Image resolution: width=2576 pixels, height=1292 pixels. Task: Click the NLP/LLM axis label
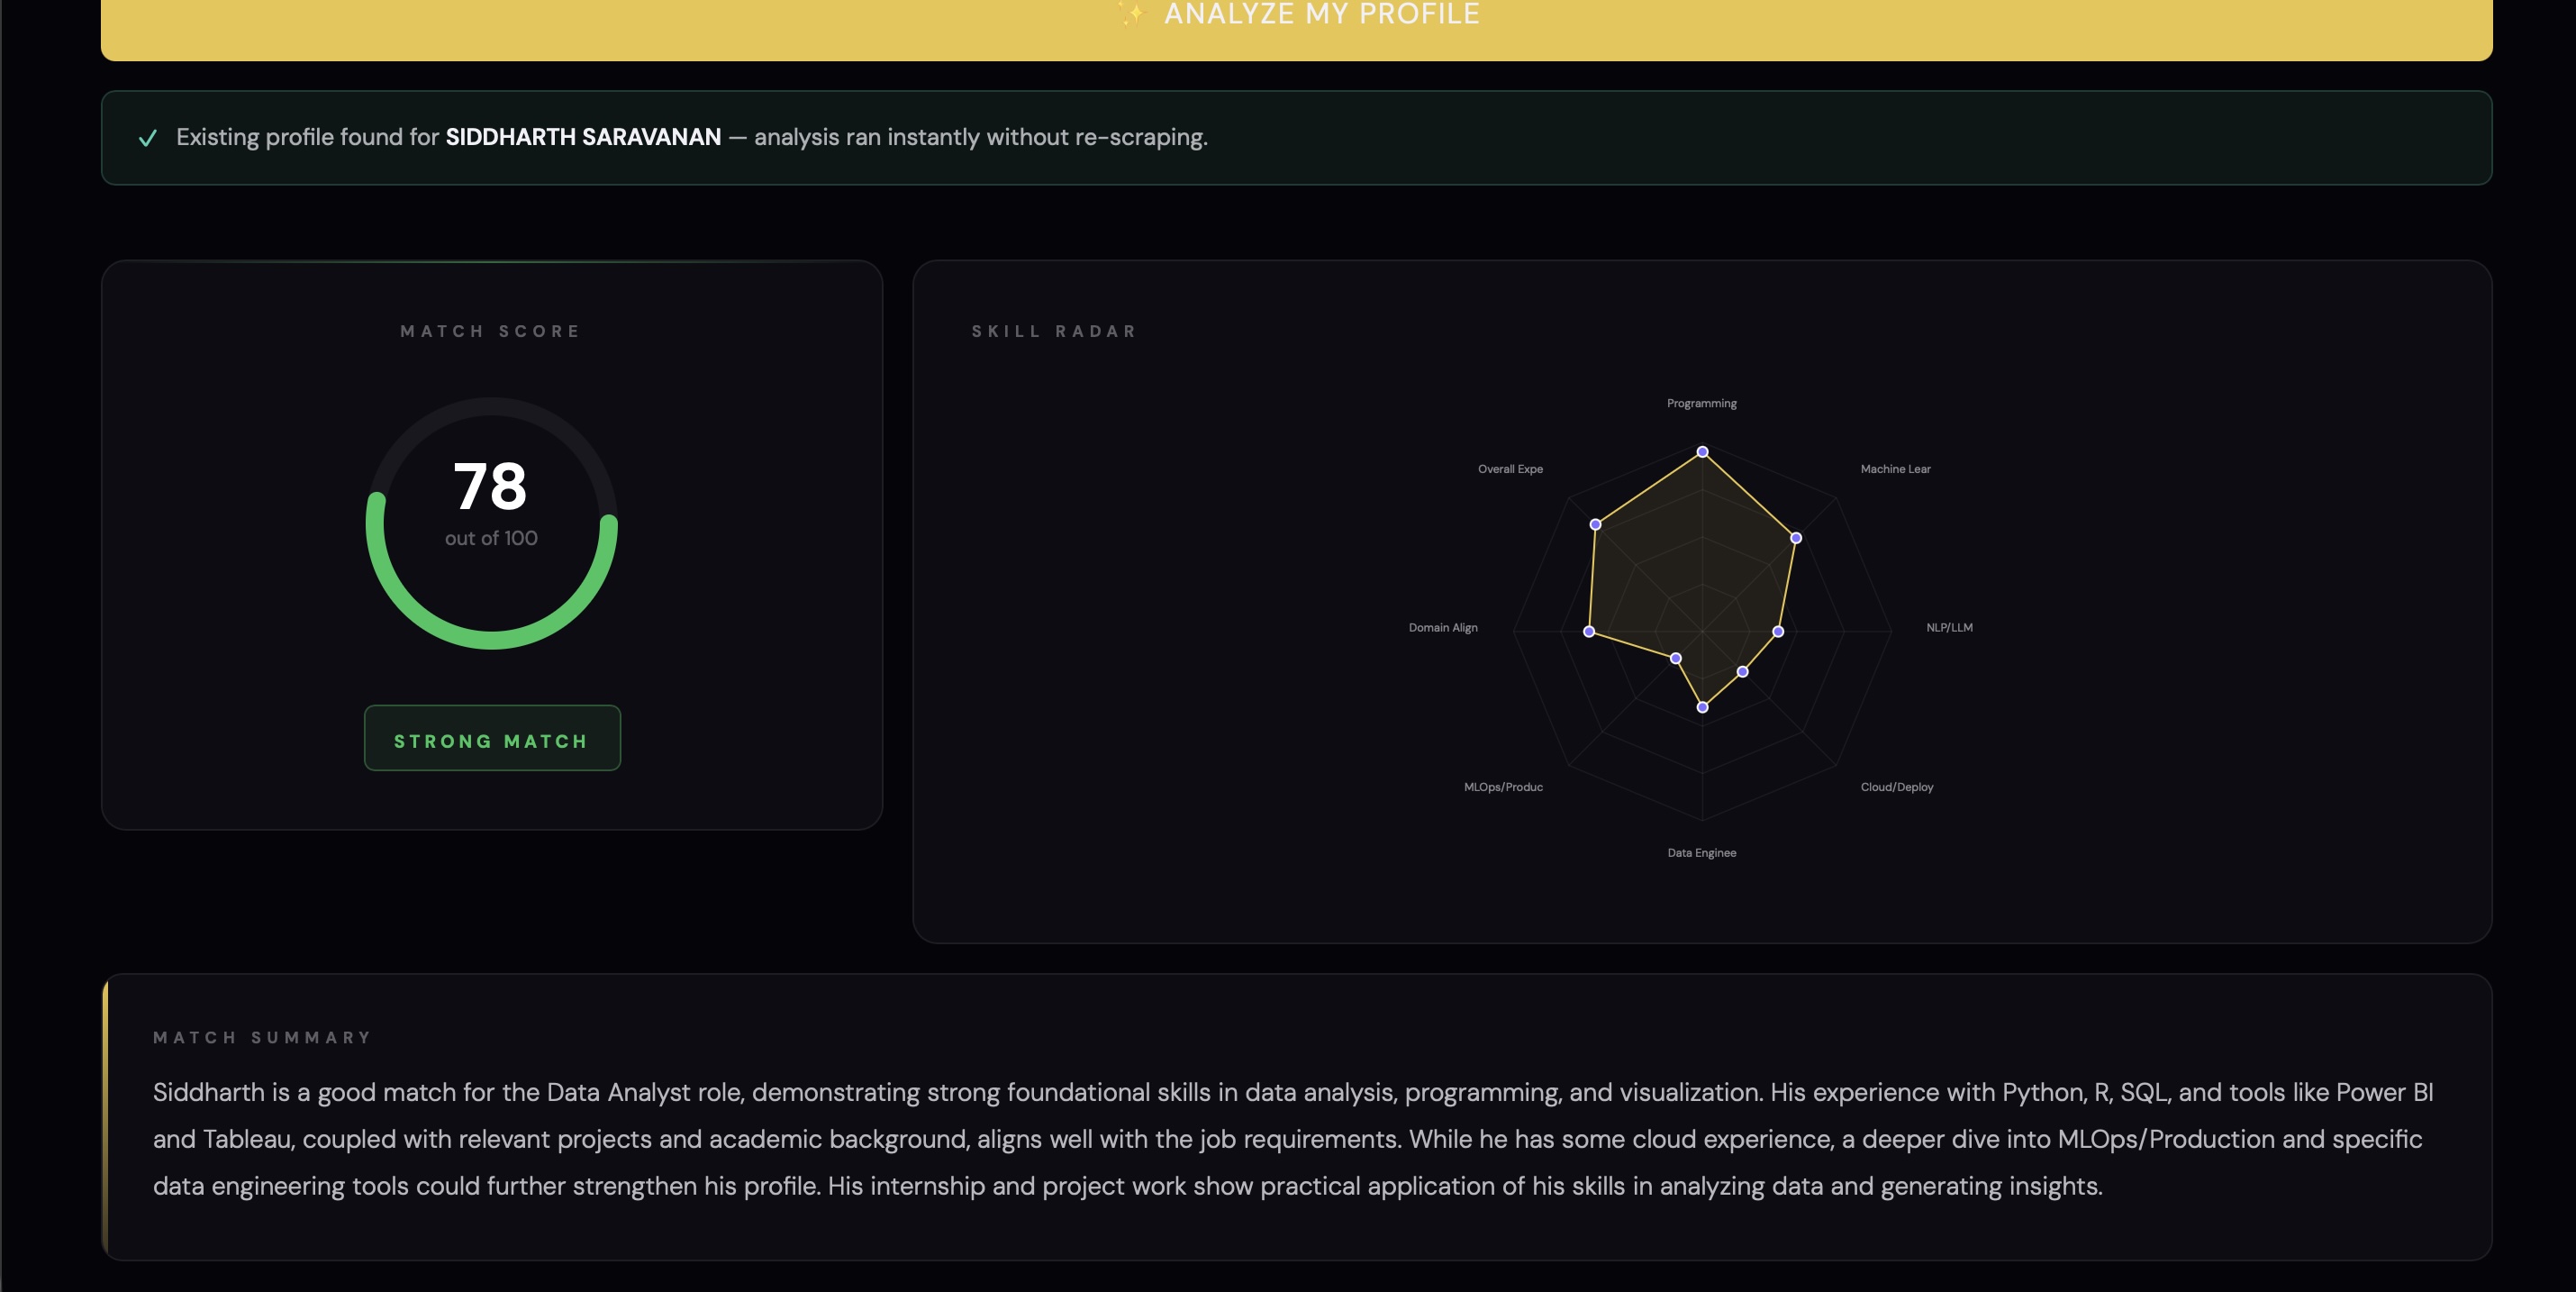pos(1949,628)
